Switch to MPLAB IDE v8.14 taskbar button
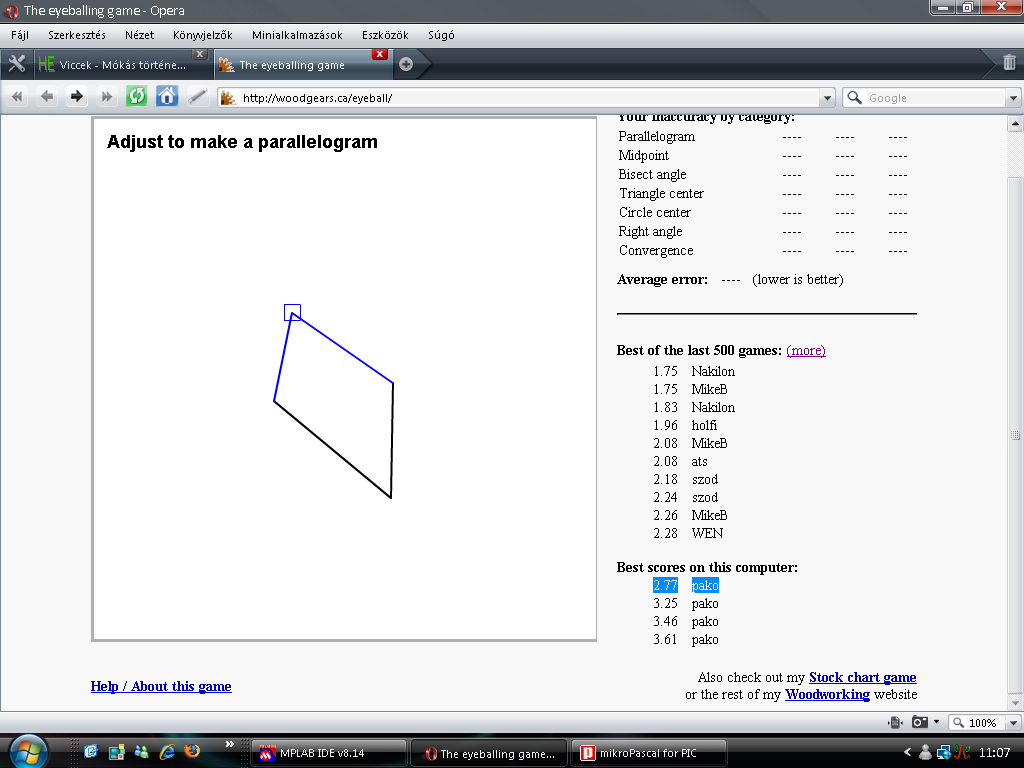The width and height of the screenshot is (1024, 768). 328,753
